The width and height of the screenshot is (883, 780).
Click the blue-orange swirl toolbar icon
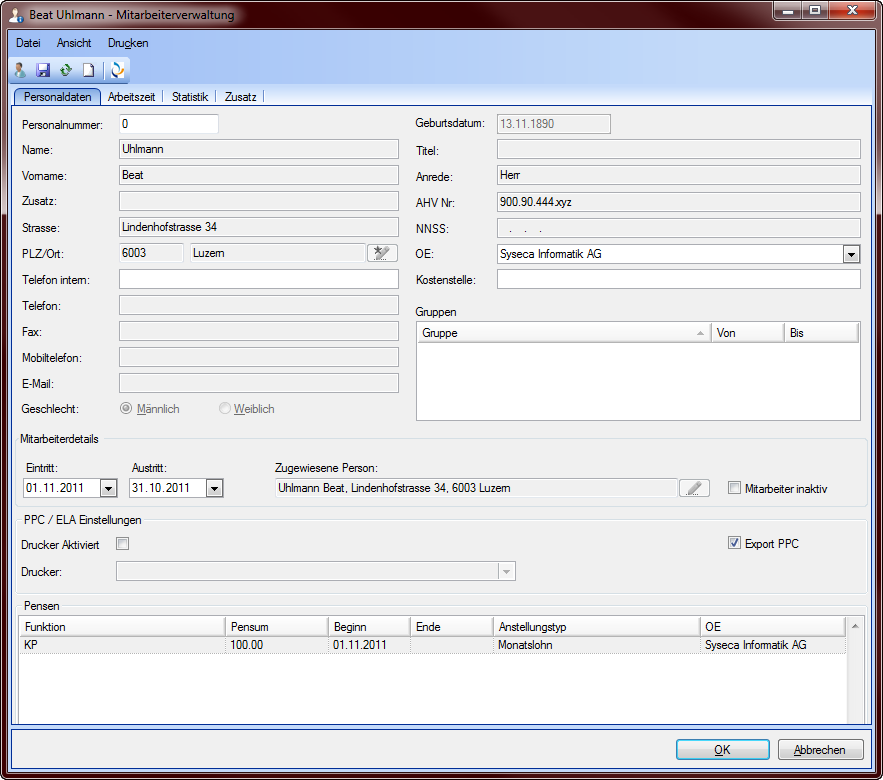(x=118, y=70)
